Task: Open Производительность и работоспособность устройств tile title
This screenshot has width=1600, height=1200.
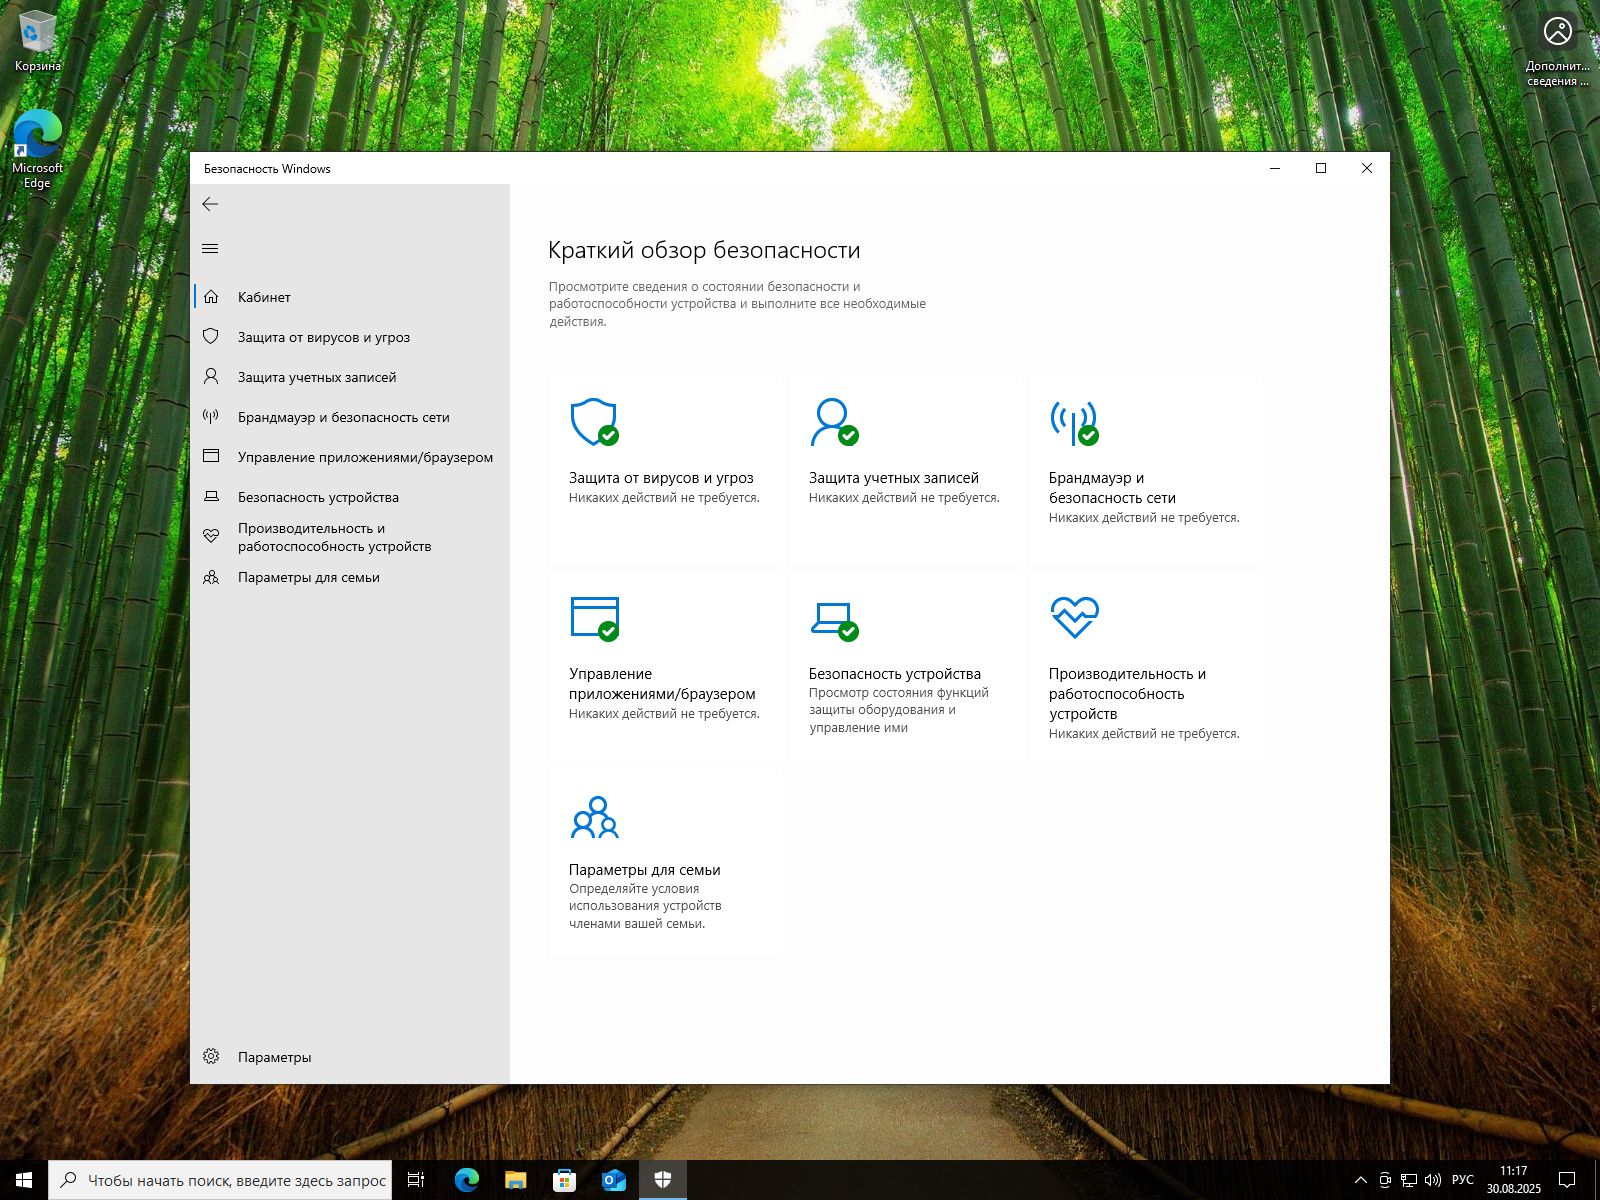Action: point(1127,694)
